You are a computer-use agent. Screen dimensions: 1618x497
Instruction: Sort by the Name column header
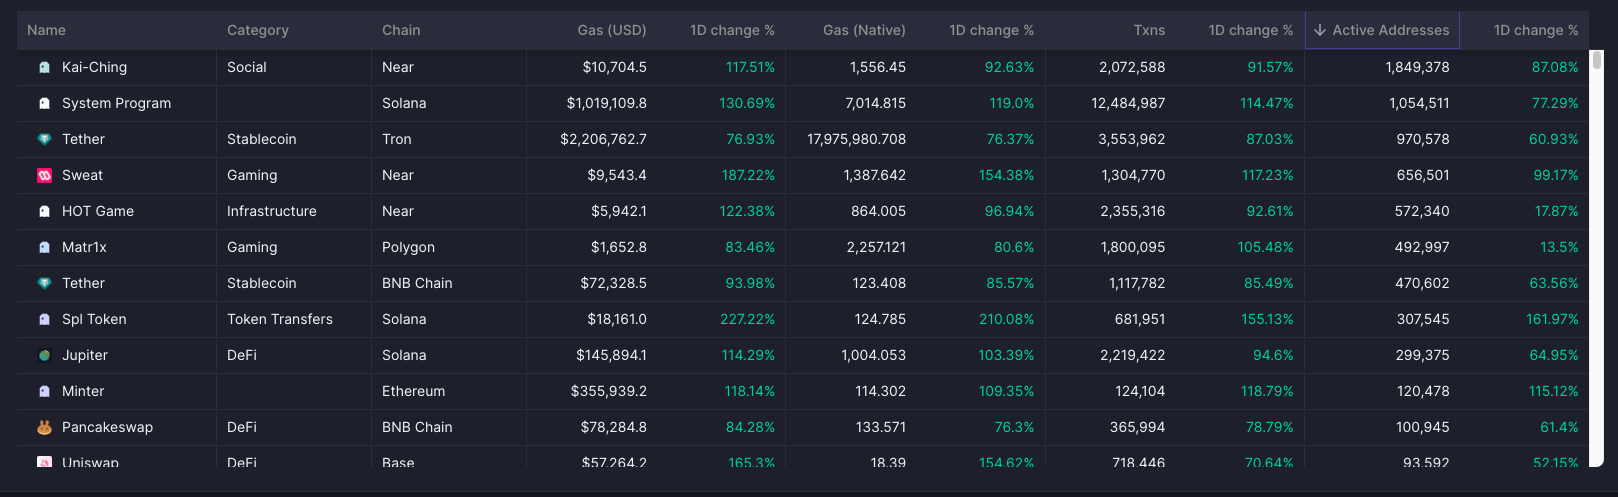point(46,30)
